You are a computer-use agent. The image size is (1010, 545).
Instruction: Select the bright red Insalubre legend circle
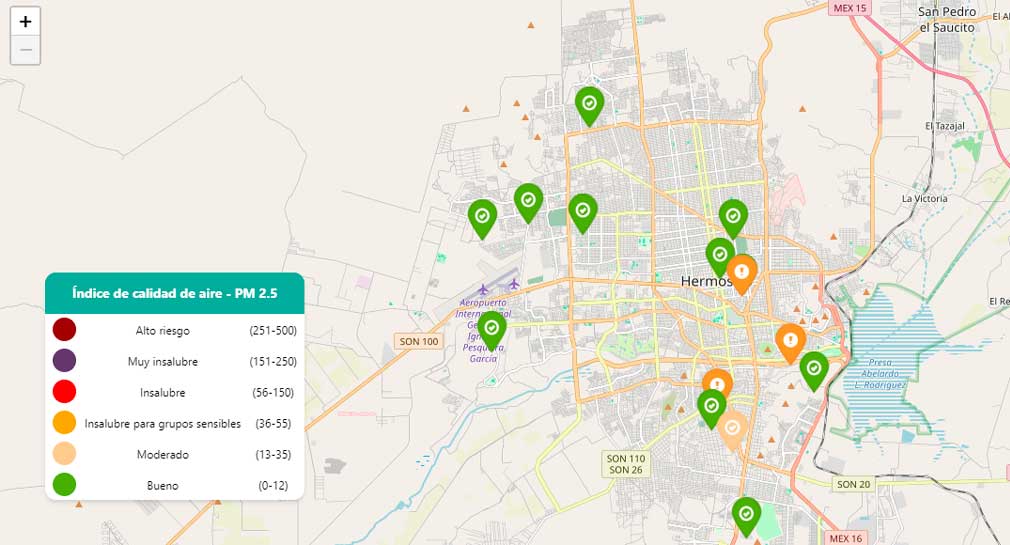(x=65, y=392)
